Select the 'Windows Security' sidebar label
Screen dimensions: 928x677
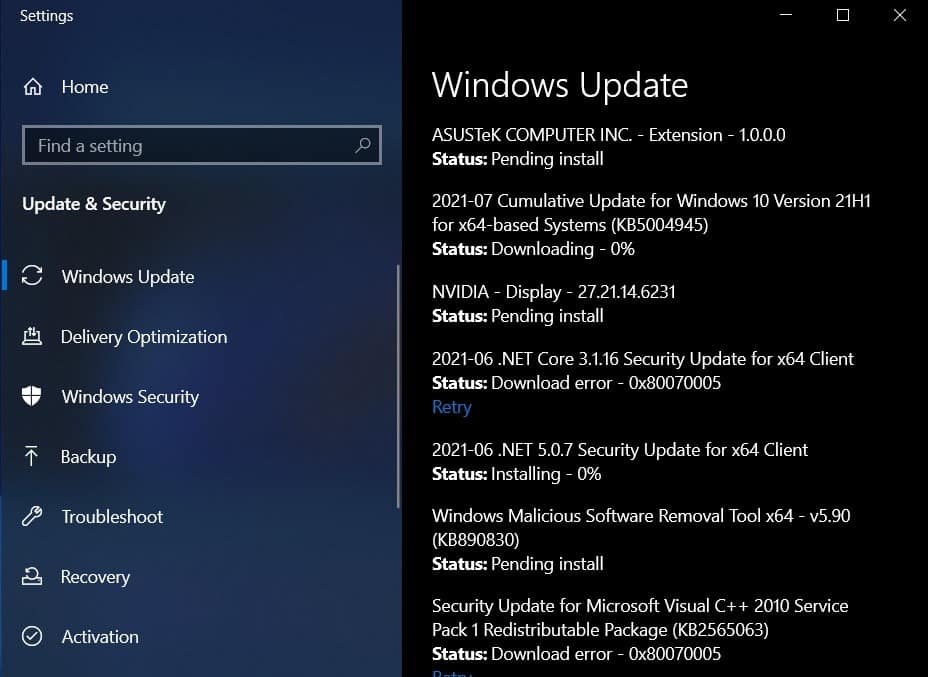click(130, 397)
